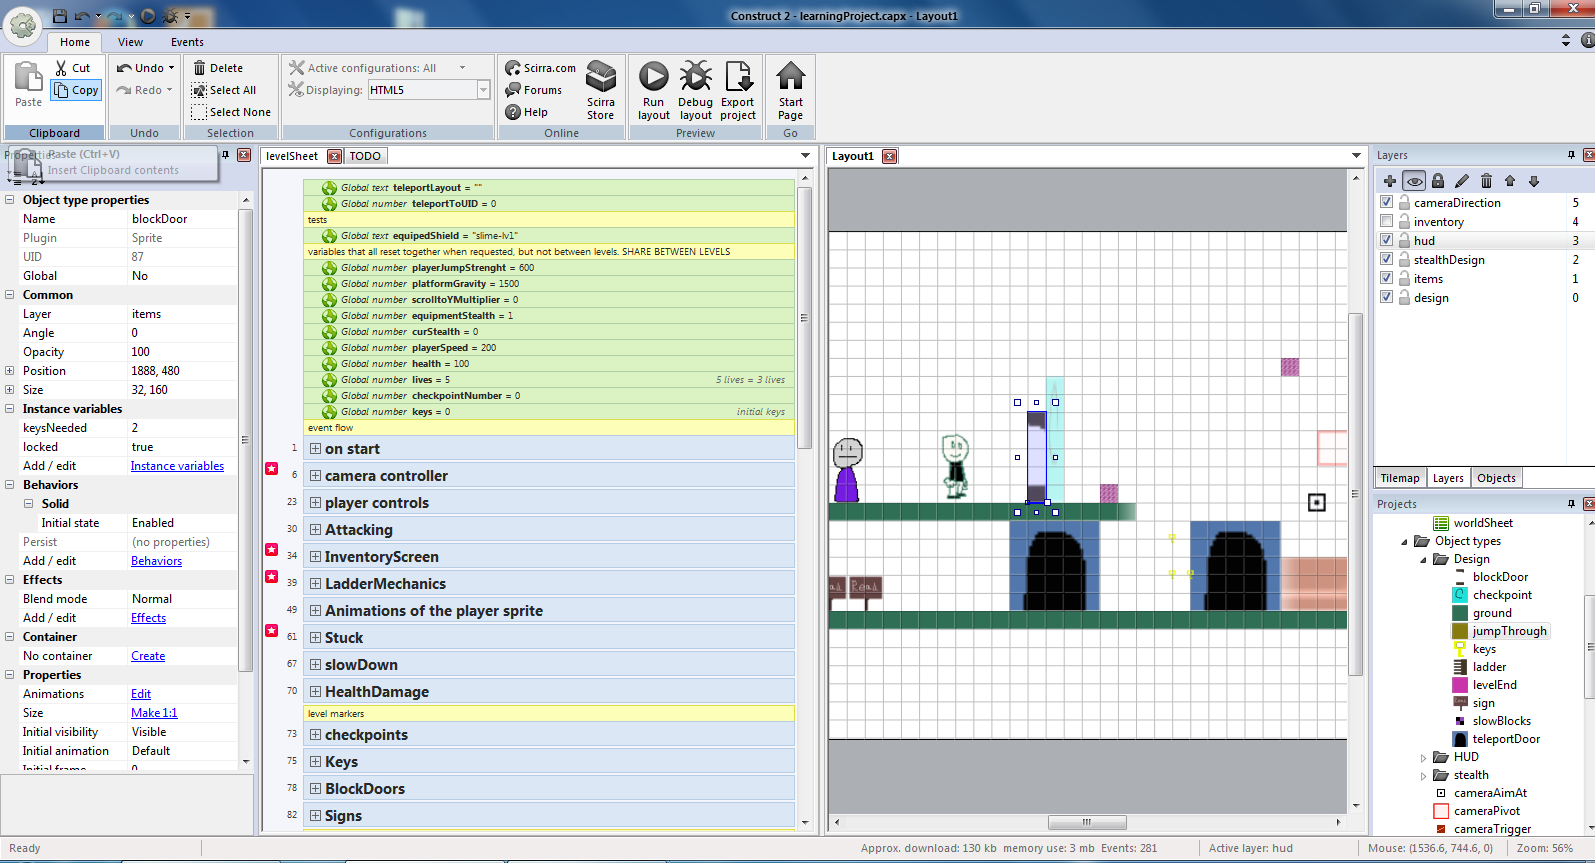This screenshot has width=1595, height=863.
Task: Expand the 'InventoryScreen' event group
Action: point(315,557)
